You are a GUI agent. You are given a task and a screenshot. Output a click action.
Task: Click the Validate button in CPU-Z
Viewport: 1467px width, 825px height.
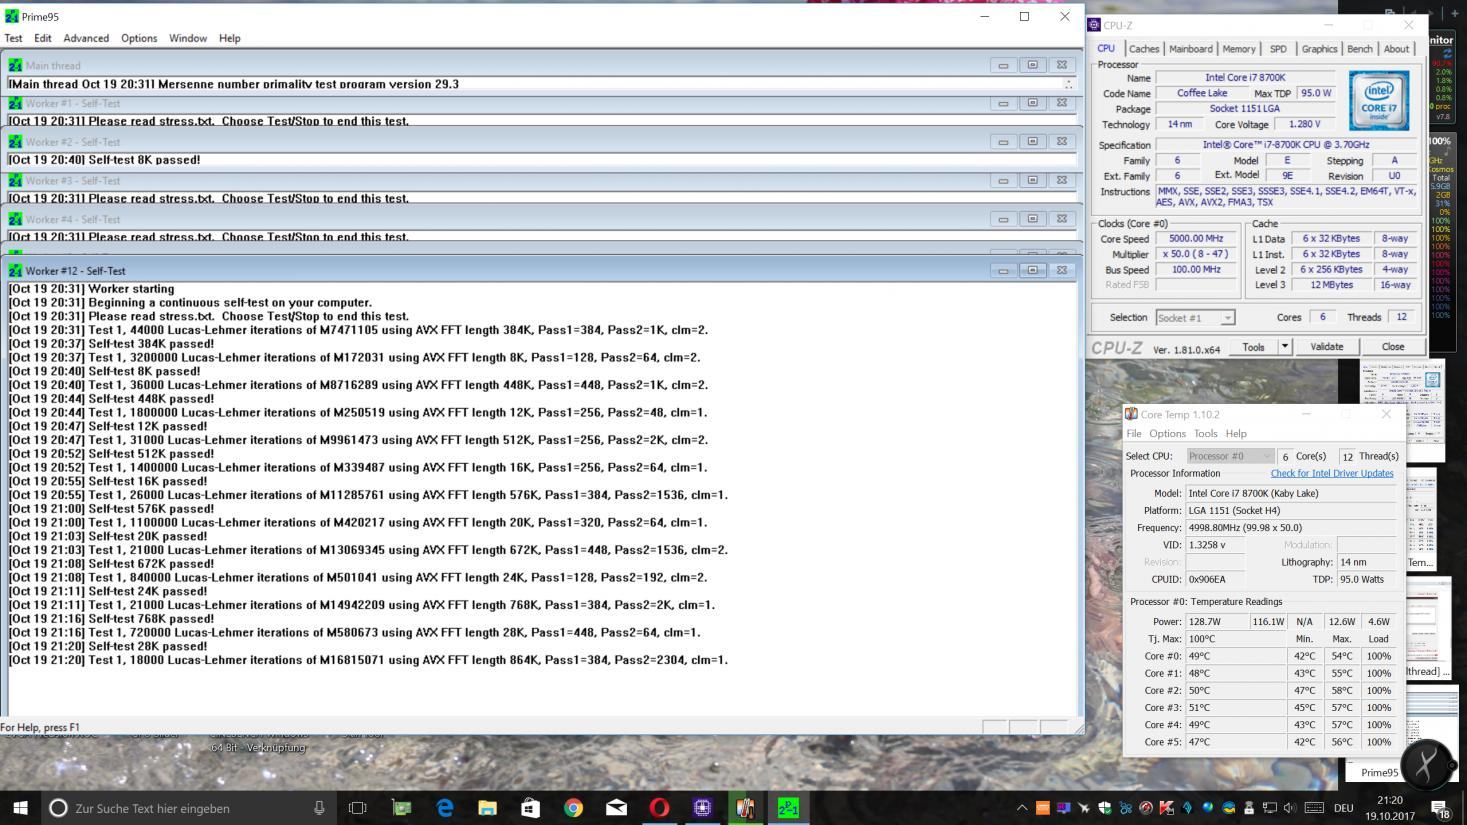click(1327, 347)
